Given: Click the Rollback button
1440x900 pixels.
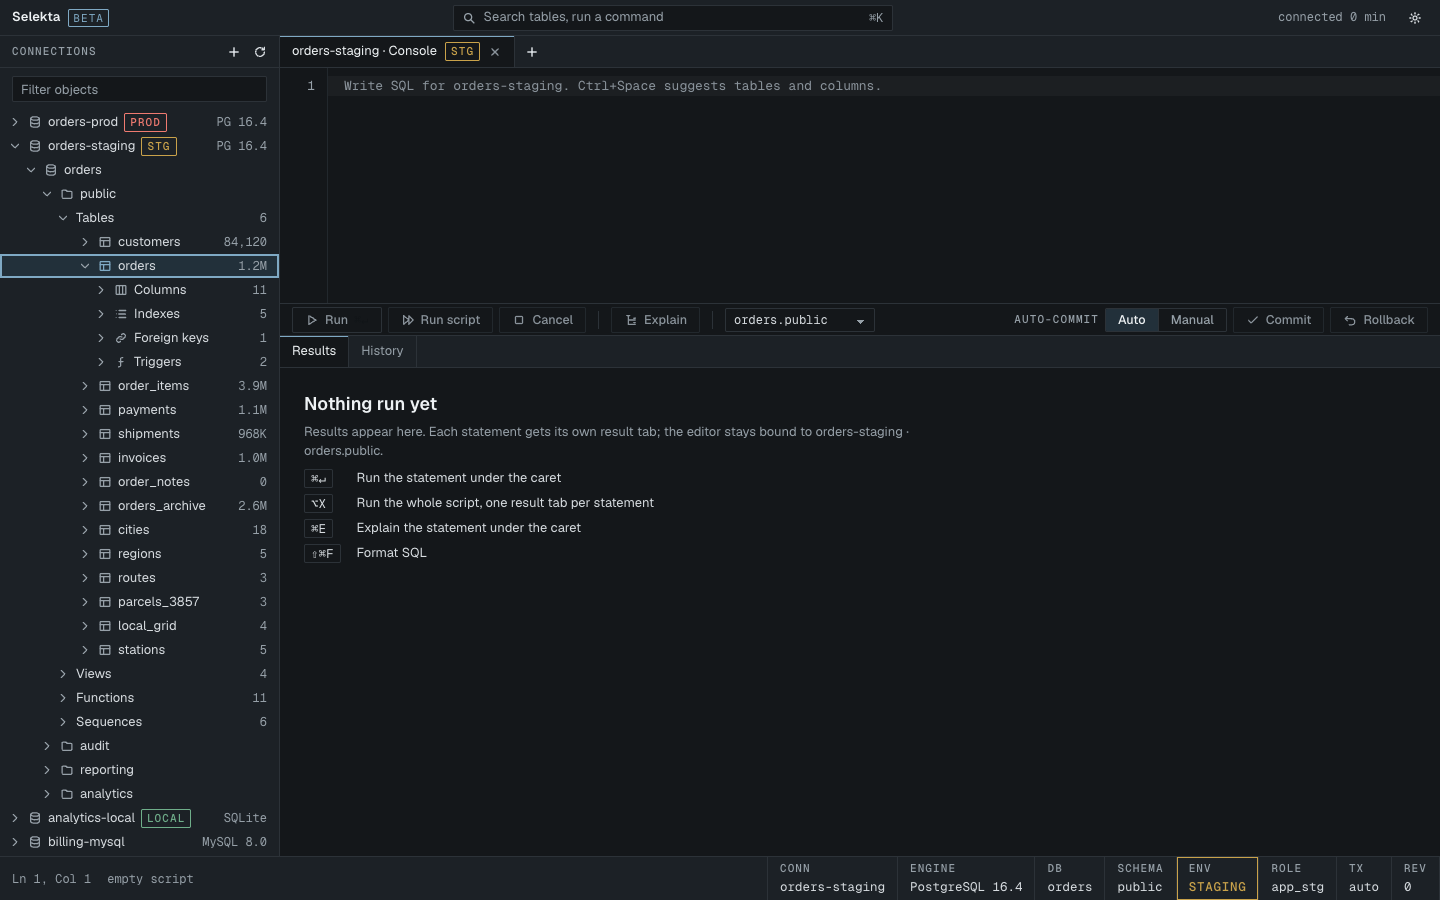Looking at the screenshot, I should coord(1379,320).
